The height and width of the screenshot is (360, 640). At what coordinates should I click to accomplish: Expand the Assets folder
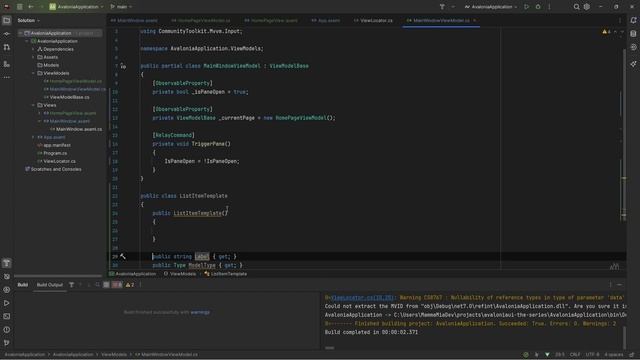pos(33,57)
